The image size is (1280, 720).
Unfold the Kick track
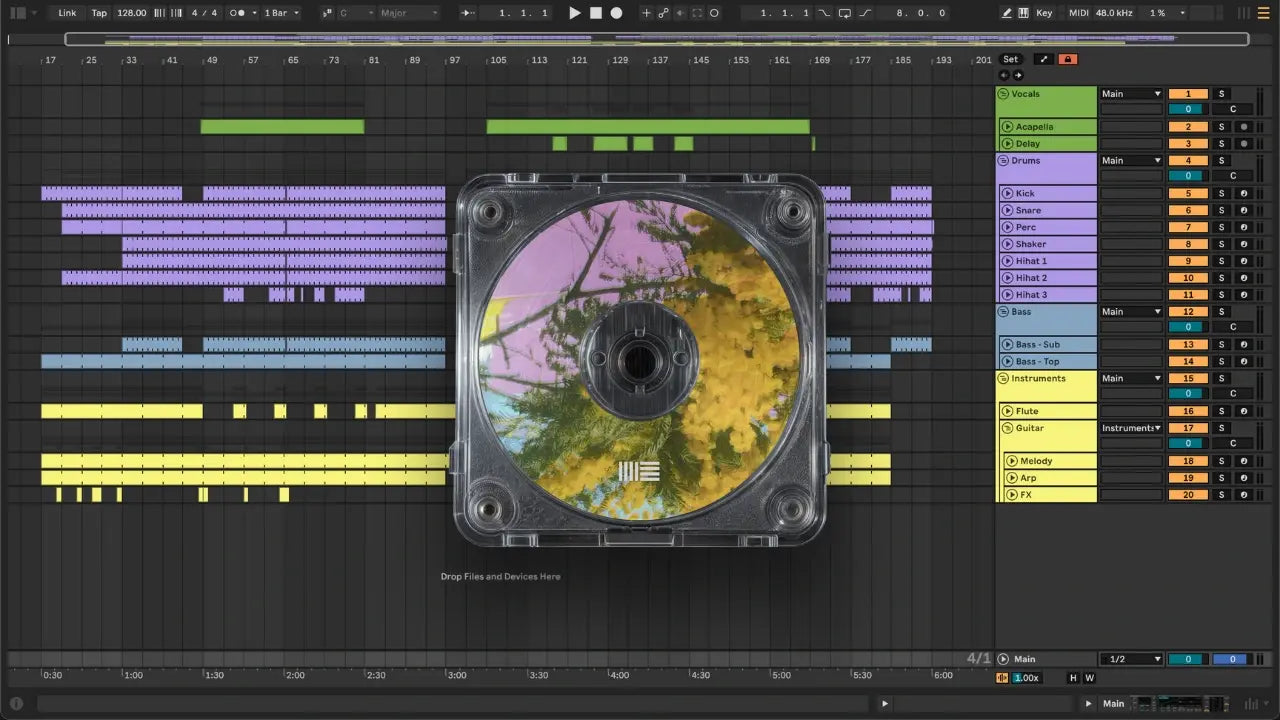click(1008, 193)
